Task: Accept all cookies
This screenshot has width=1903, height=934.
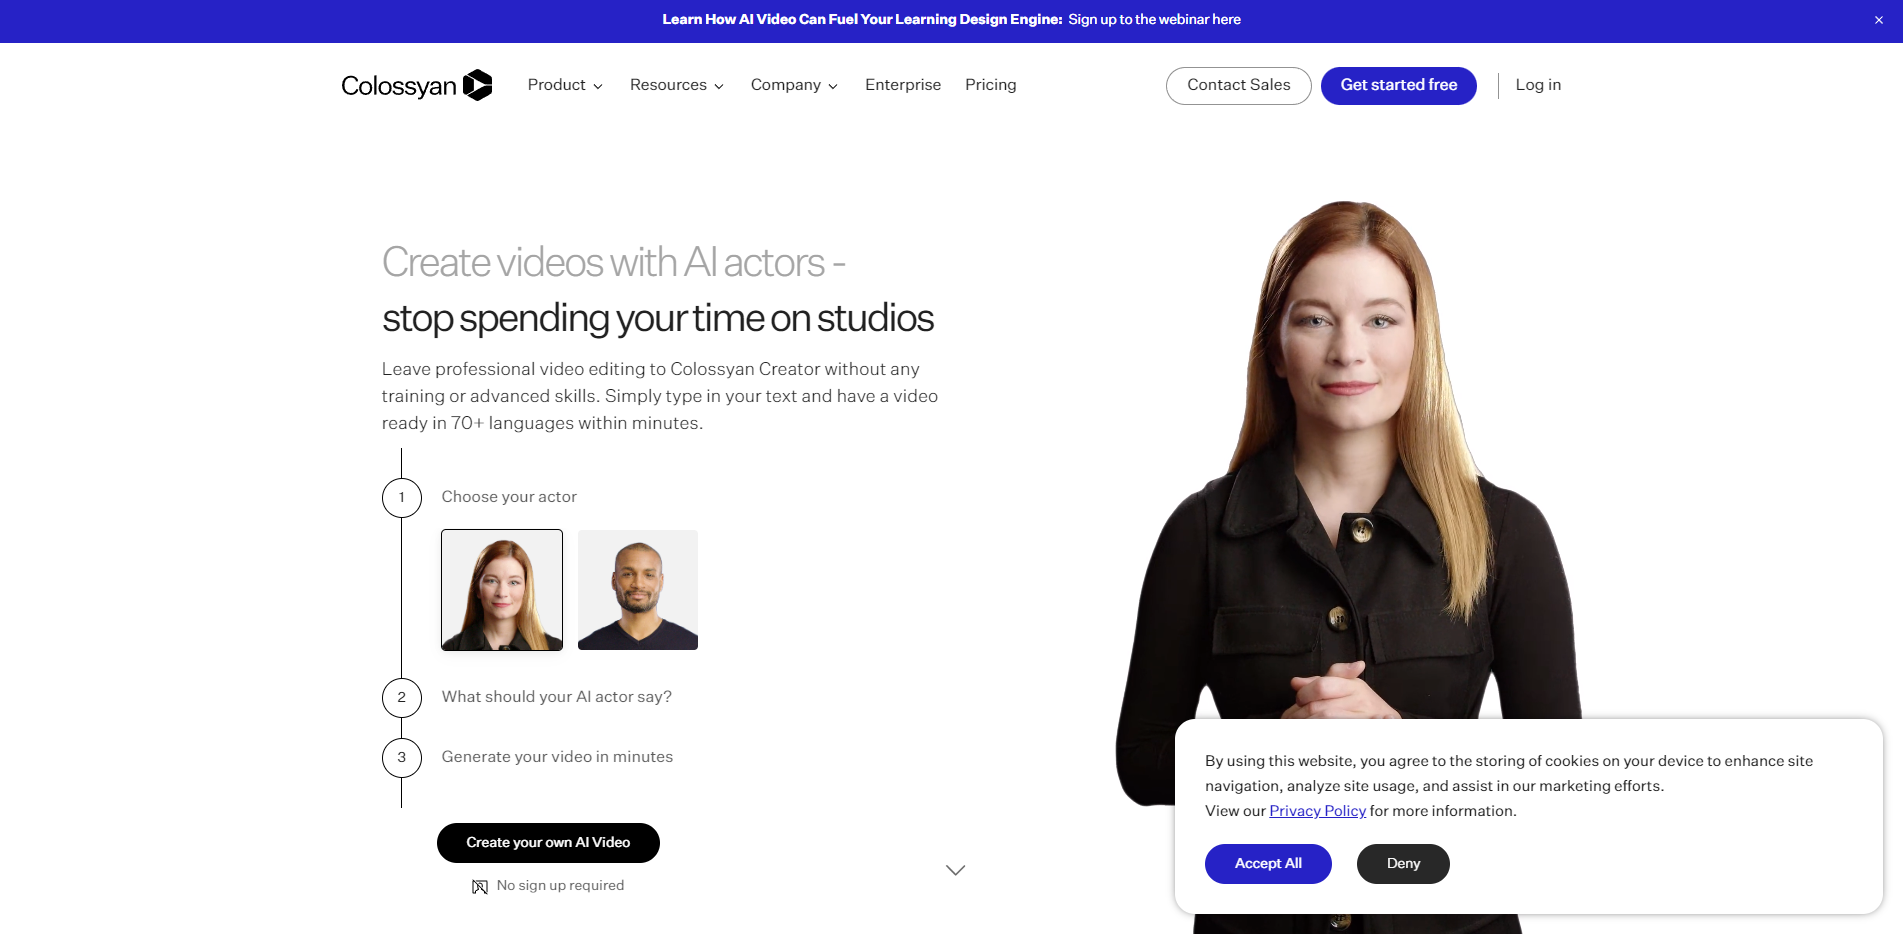Action: (x=1268, y=864)
